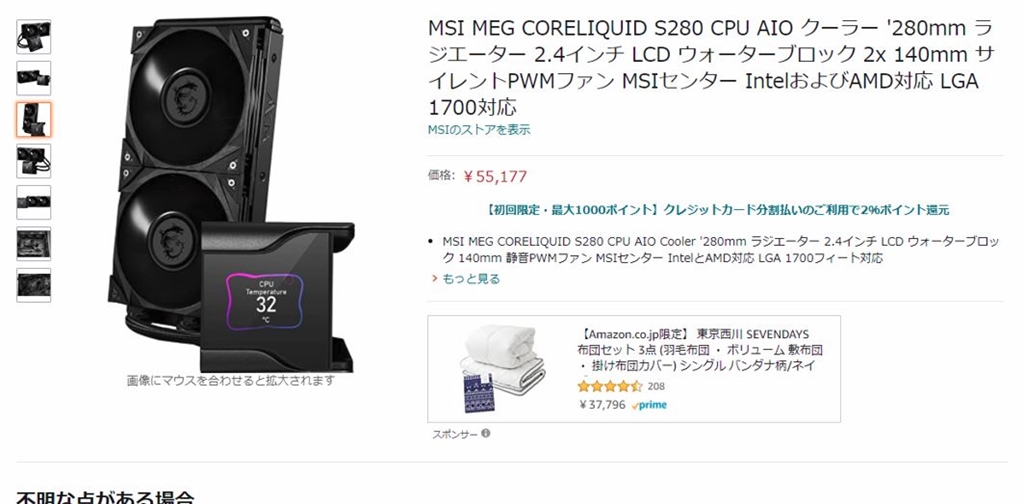Select the seventh product thumbnail image

click(x=33, y=285)
